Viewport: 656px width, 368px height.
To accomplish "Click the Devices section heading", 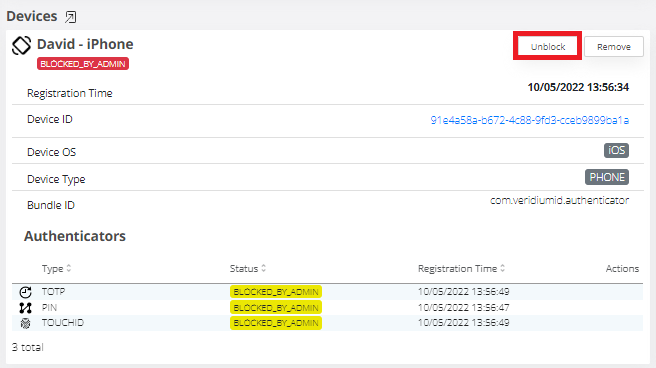I will 32,16.
